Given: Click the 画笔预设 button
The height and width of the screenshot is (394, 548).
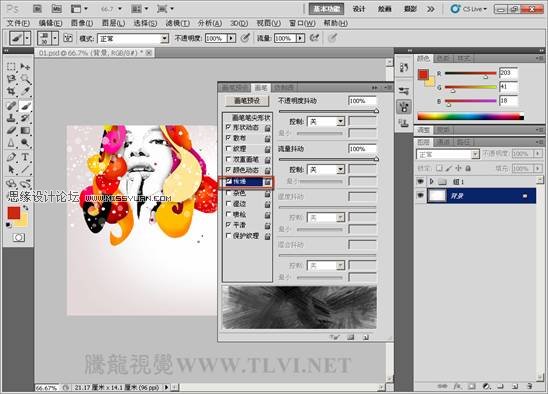Looking at the screenshot, I should click(x=247, y=101).
